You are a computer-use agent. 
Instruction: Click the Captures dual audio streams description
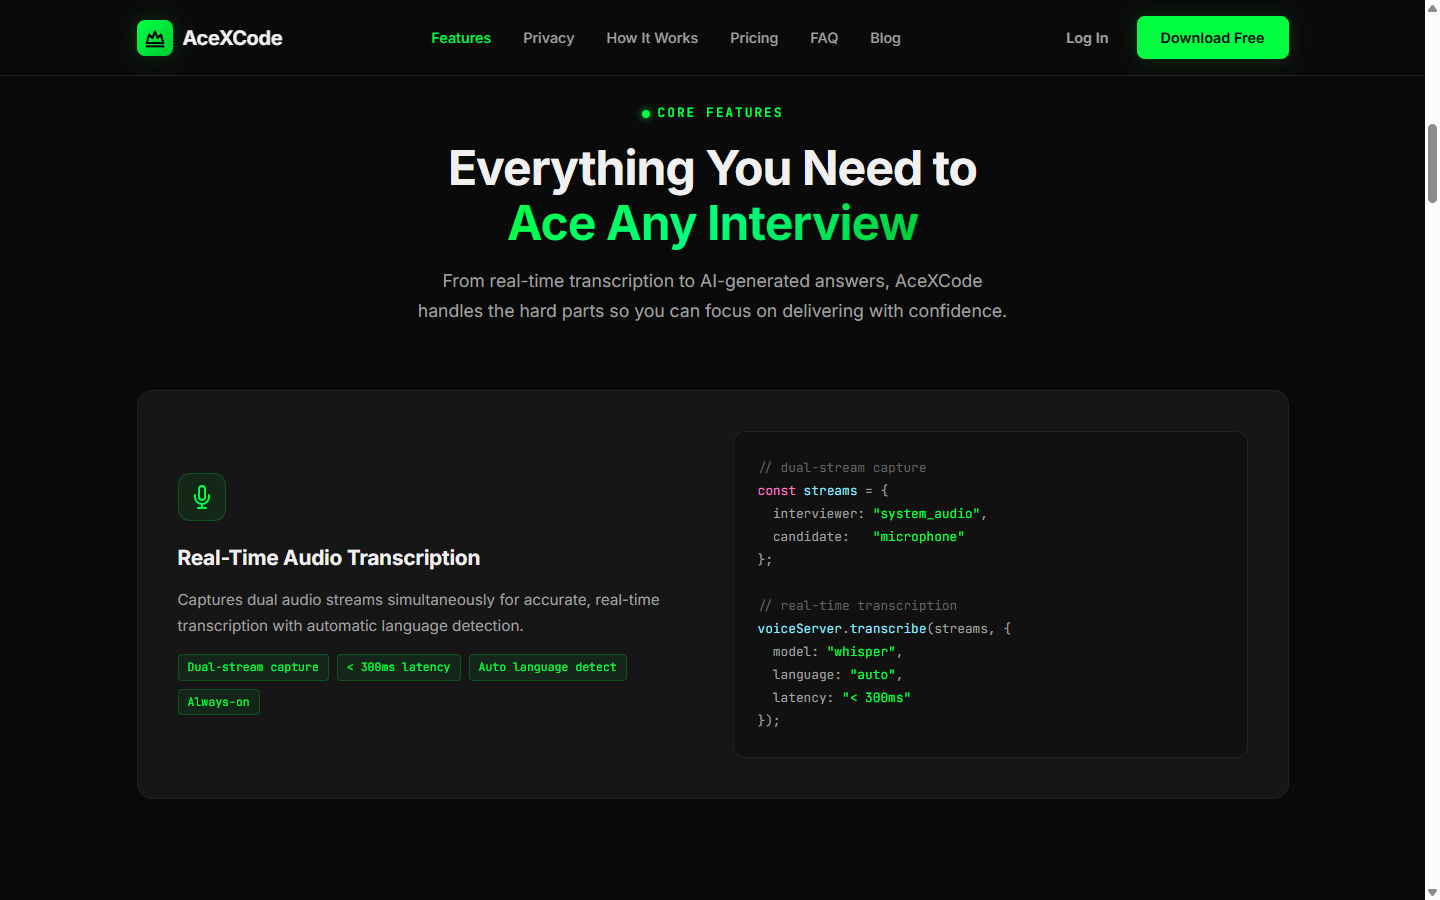[419, 613]
